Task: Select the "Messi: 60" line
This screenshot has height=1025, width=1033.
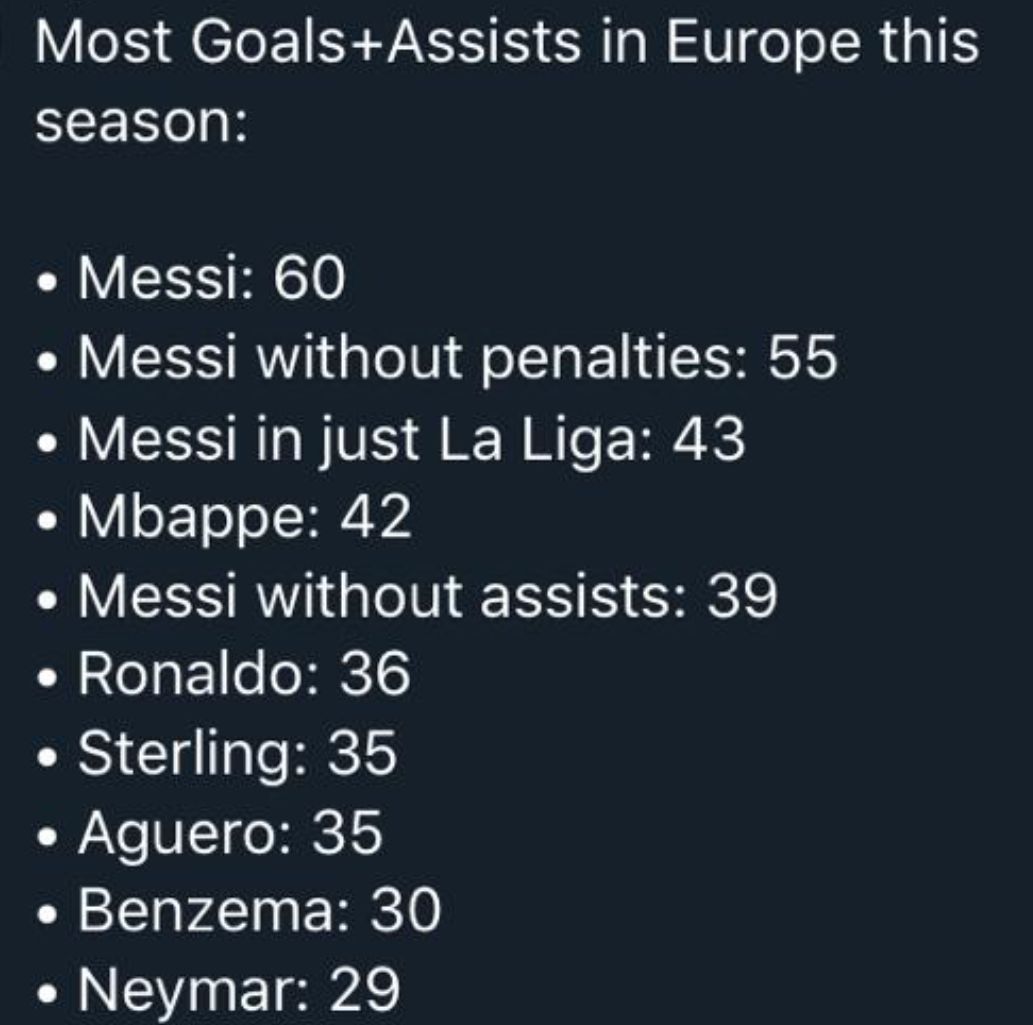Action: pyautogui.click(x=211, y=281)
